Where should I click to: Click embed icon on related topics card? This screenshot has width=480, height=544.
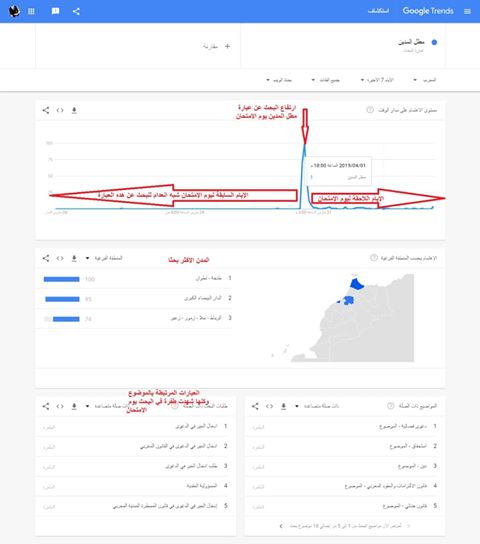pos(269,406)
